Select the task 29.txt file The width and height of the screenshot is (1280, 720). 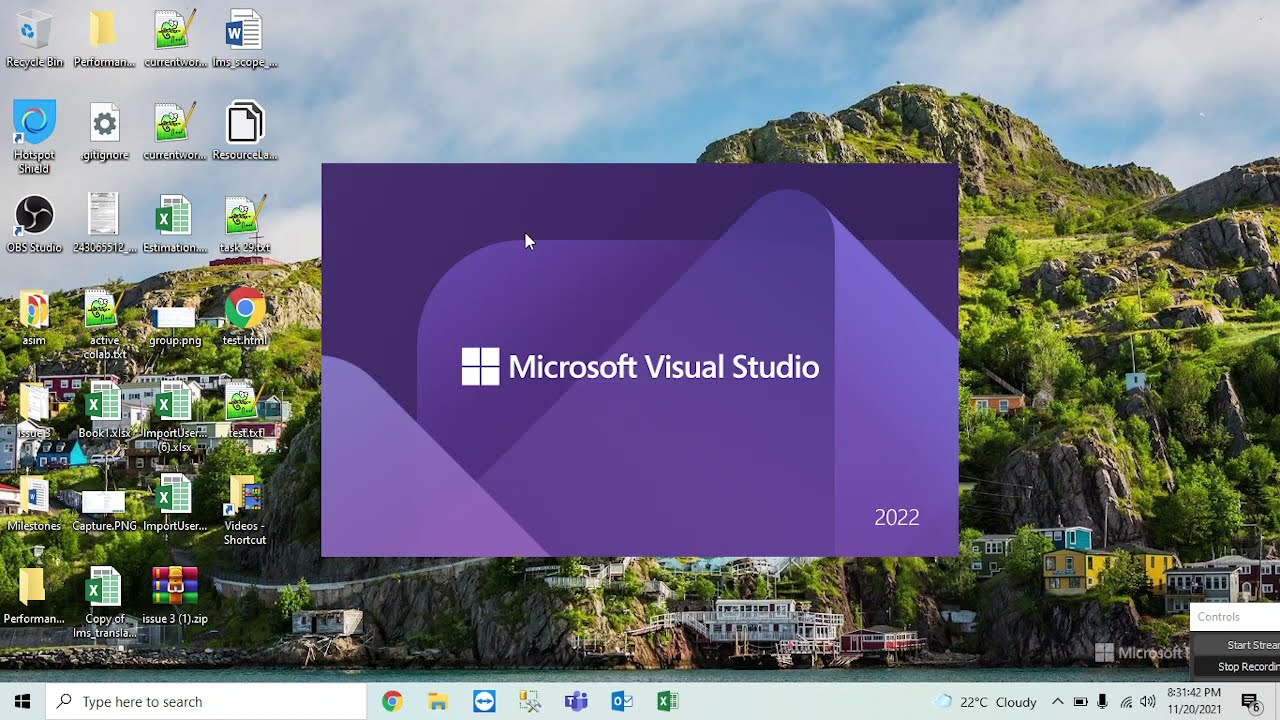[244, 224]
